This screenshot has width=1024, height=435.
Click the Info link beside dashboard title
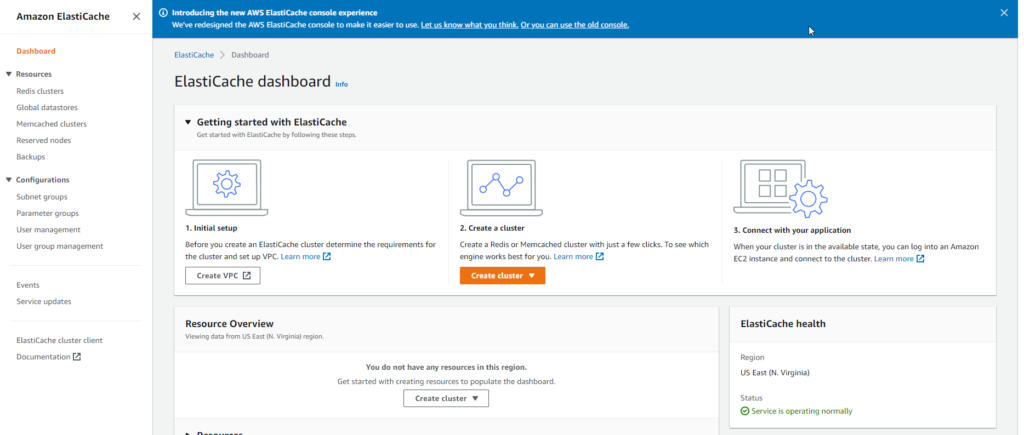coord(342,84)
